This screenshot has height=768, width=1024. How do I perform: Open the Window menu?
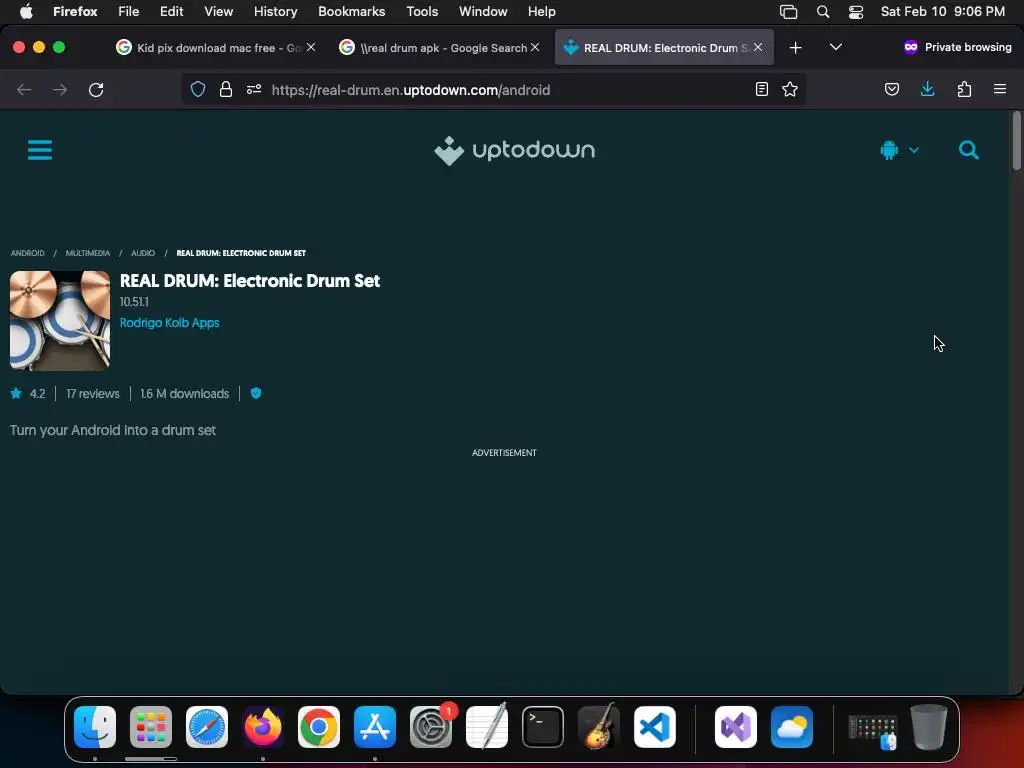coord(483,12)
